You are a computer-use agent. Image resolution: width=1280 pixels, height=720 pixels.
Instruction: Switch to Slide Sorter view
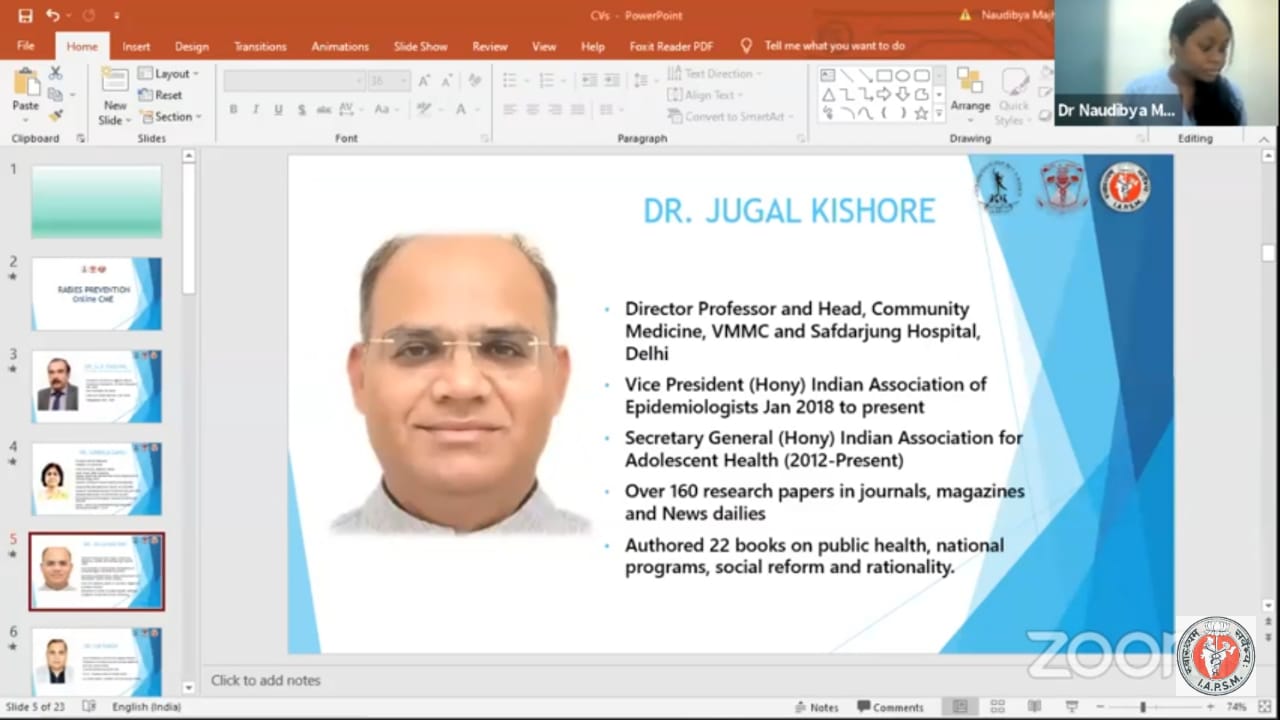(997, 707)
